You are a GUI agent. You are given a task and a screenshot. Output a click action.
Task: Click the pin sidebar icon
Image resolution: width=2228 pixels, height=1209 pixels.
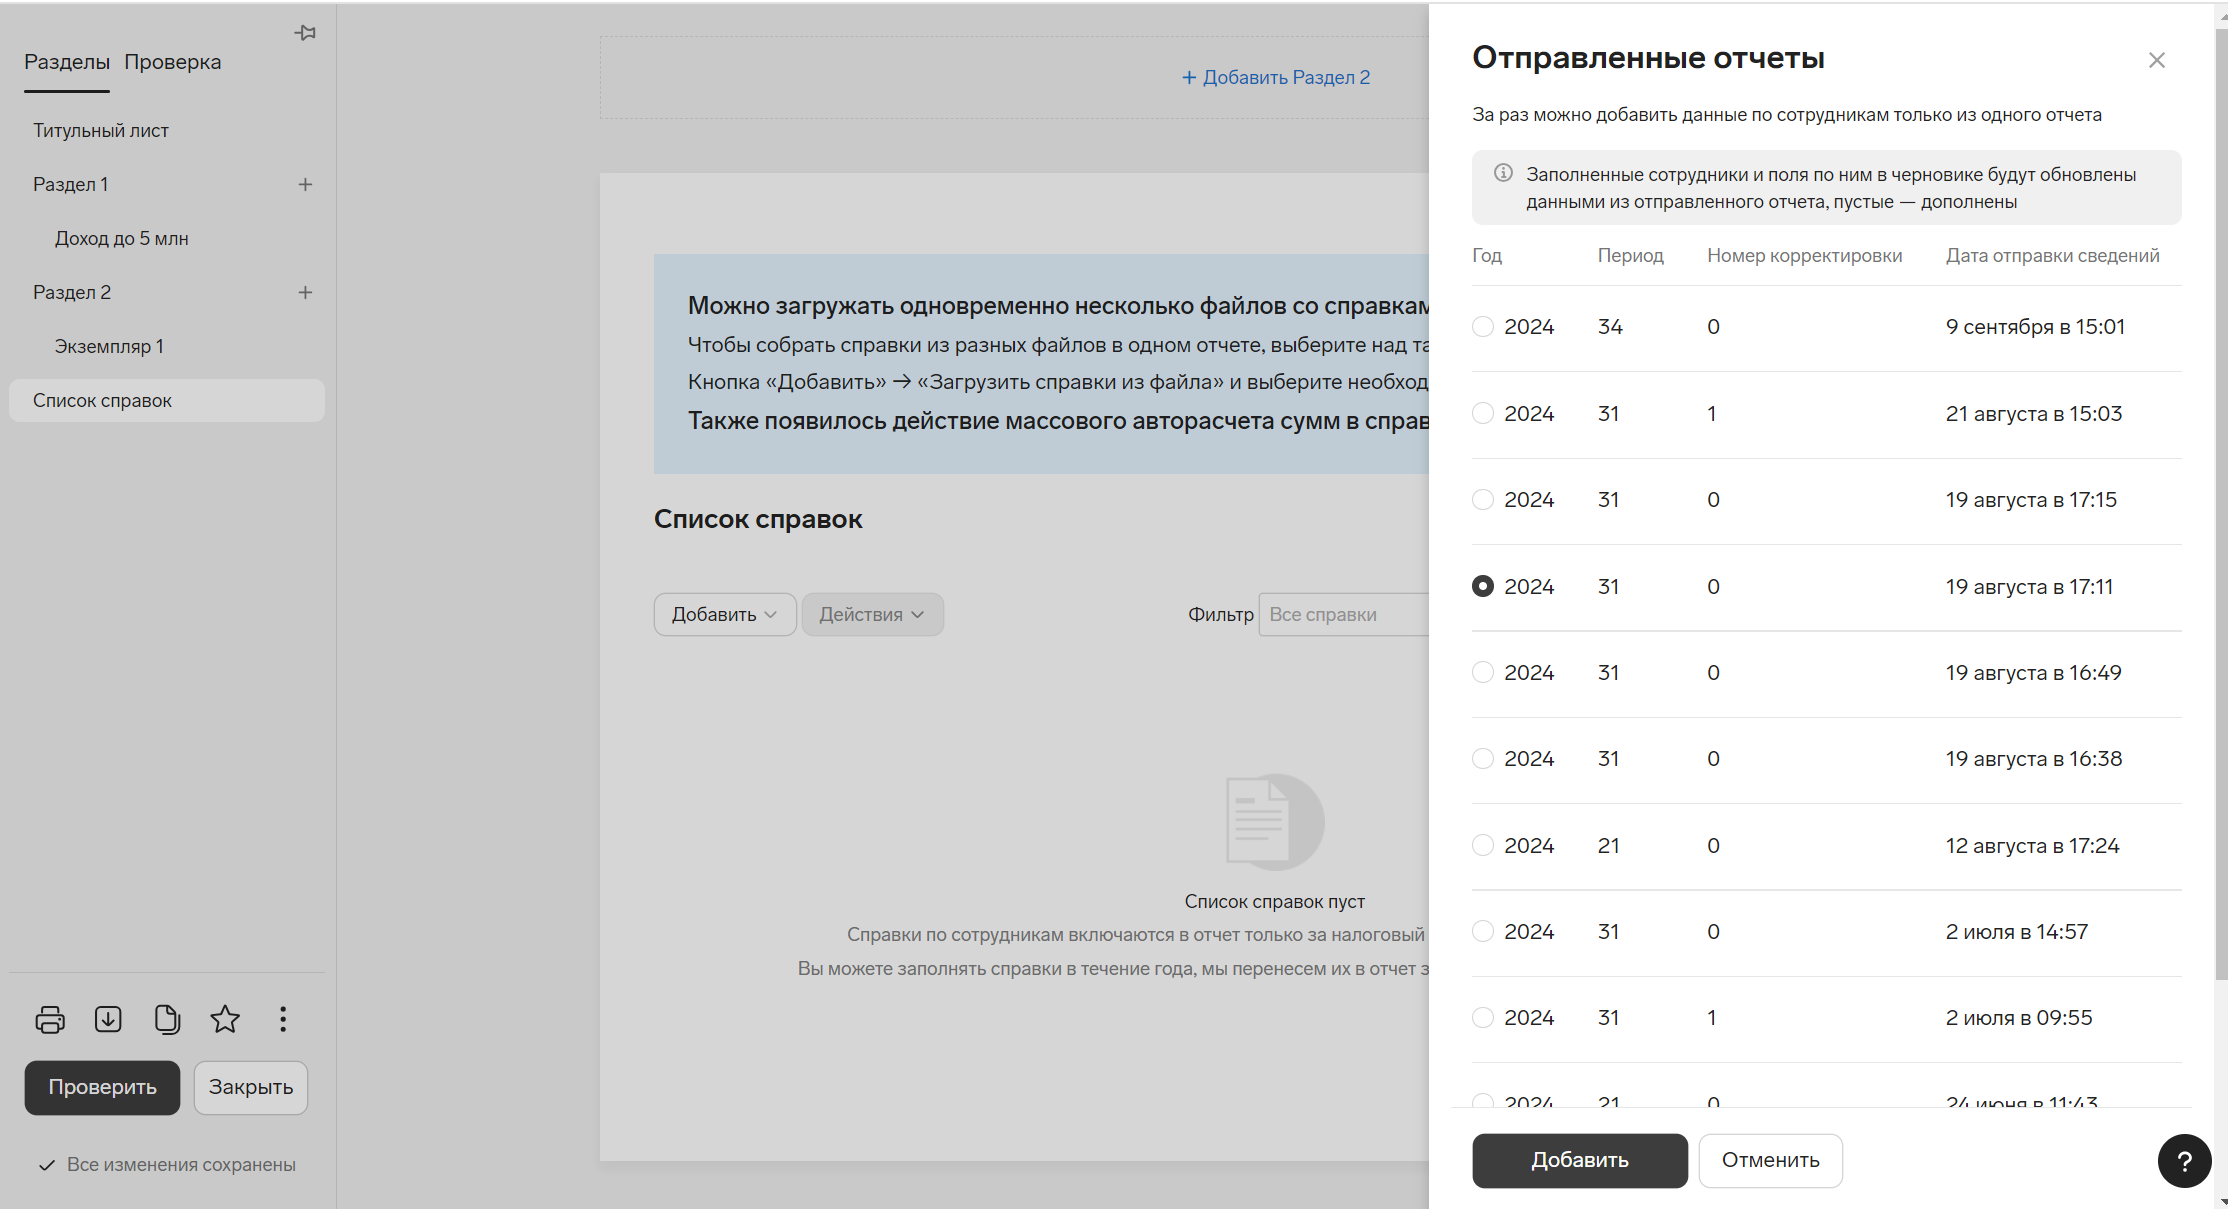[x=305, y=33]
